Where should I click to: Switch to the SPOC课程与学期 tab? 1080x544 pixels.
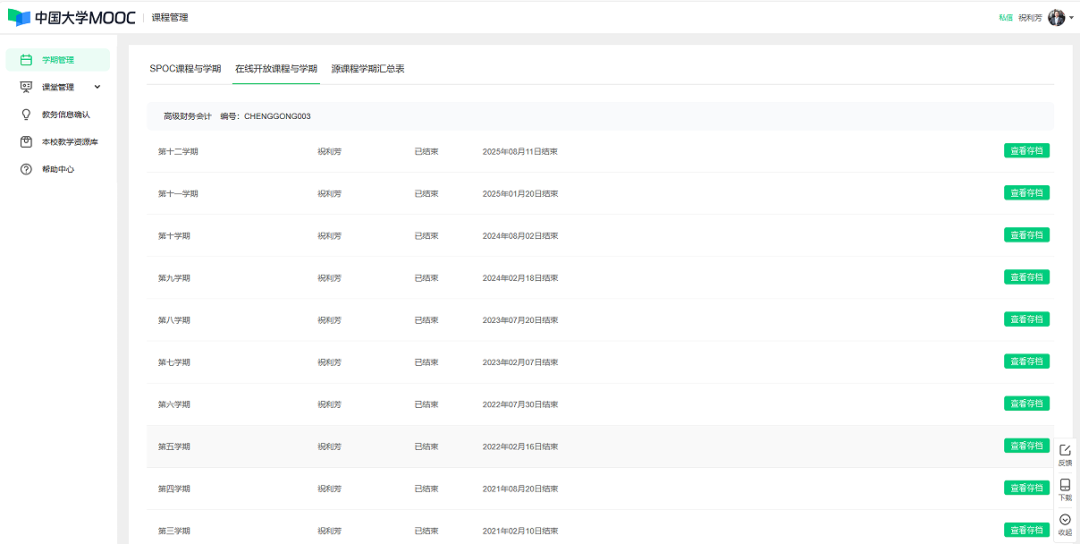[185, 69]
